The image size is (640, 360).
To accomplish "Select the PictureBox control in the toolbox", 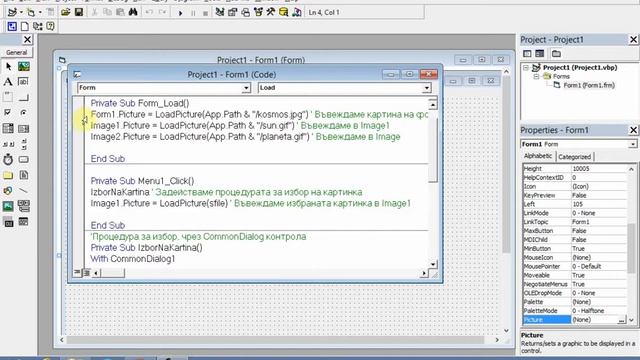I will click(x=24, y=66).
